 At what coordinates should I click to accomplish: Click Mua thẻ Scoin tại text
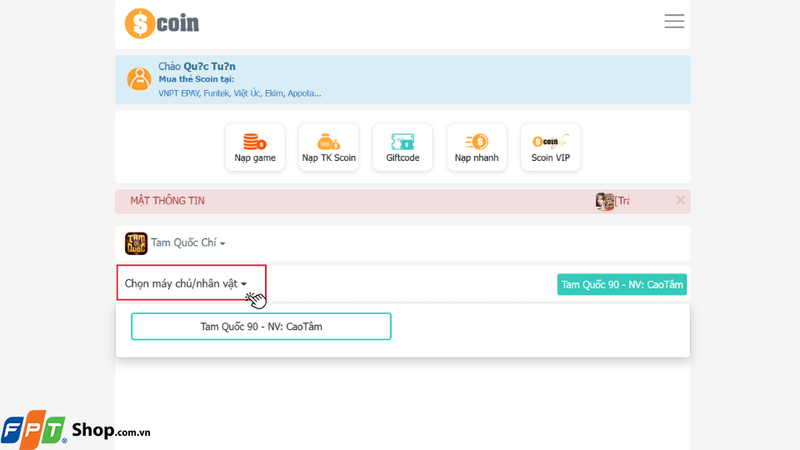point(196,79)
